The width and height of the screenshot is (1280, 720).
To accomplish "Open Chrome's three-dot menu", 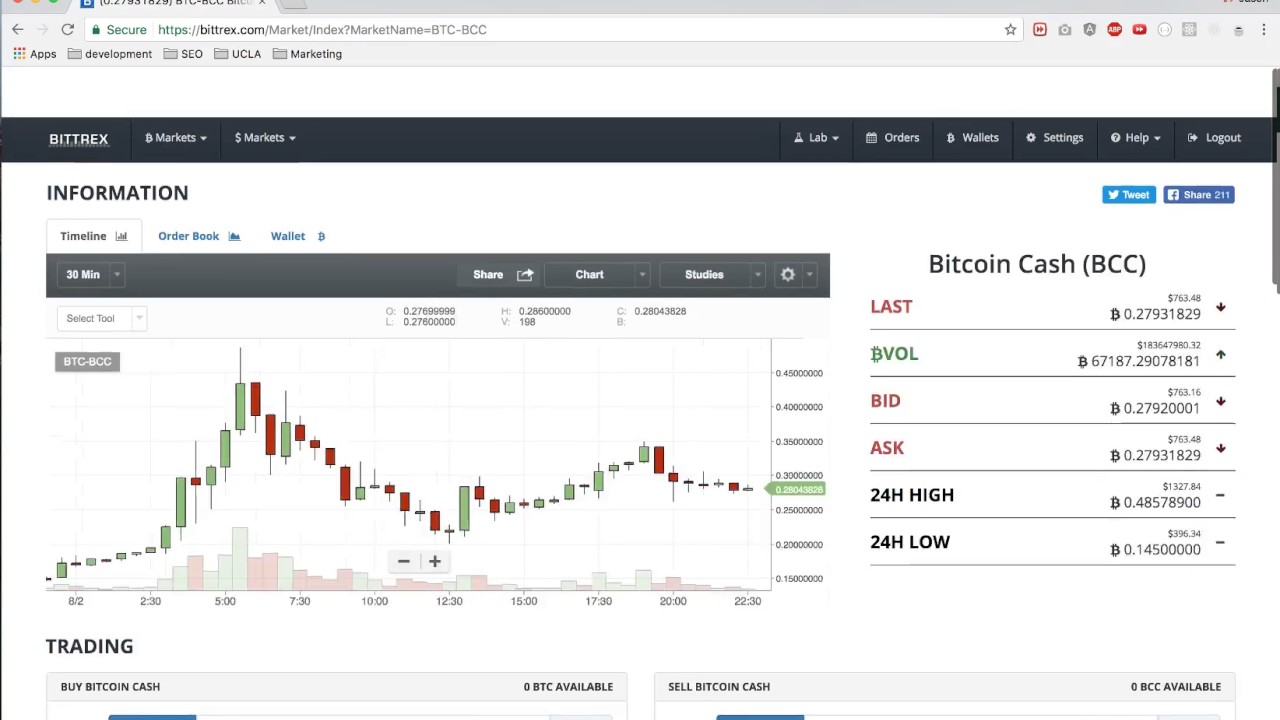I will (1263, 30).
